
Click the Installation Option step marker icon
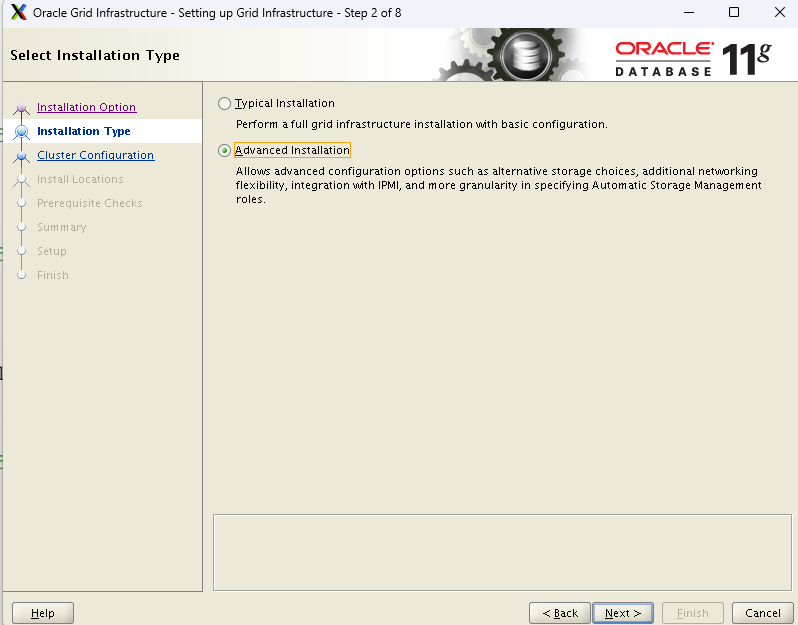pos(21,108)
